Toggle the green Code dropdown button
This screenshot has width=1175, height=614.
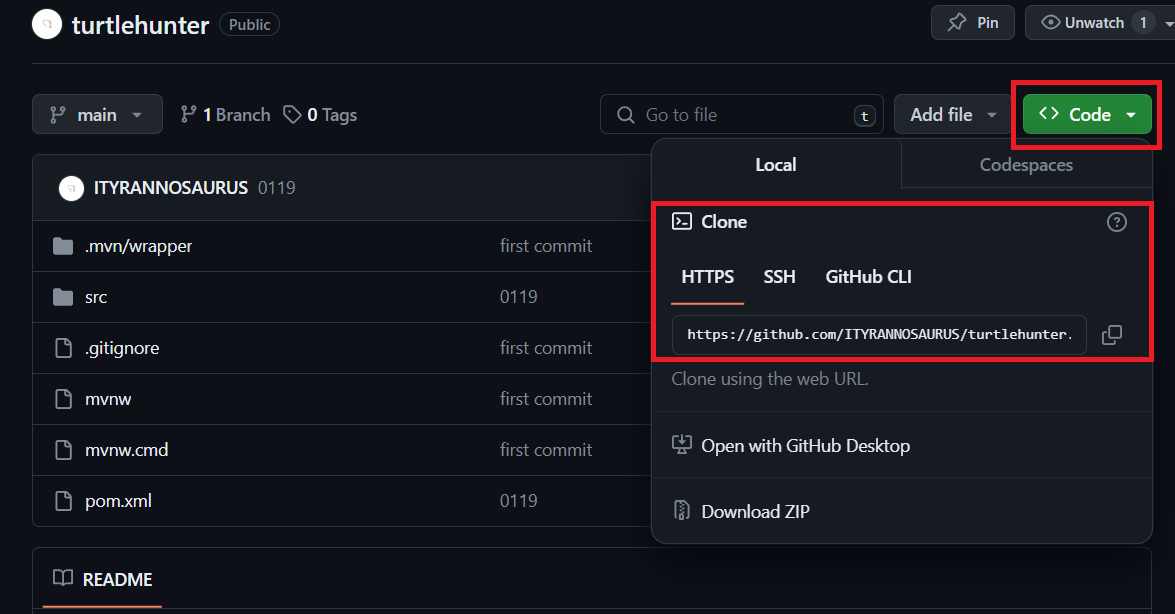(1087, 114)
